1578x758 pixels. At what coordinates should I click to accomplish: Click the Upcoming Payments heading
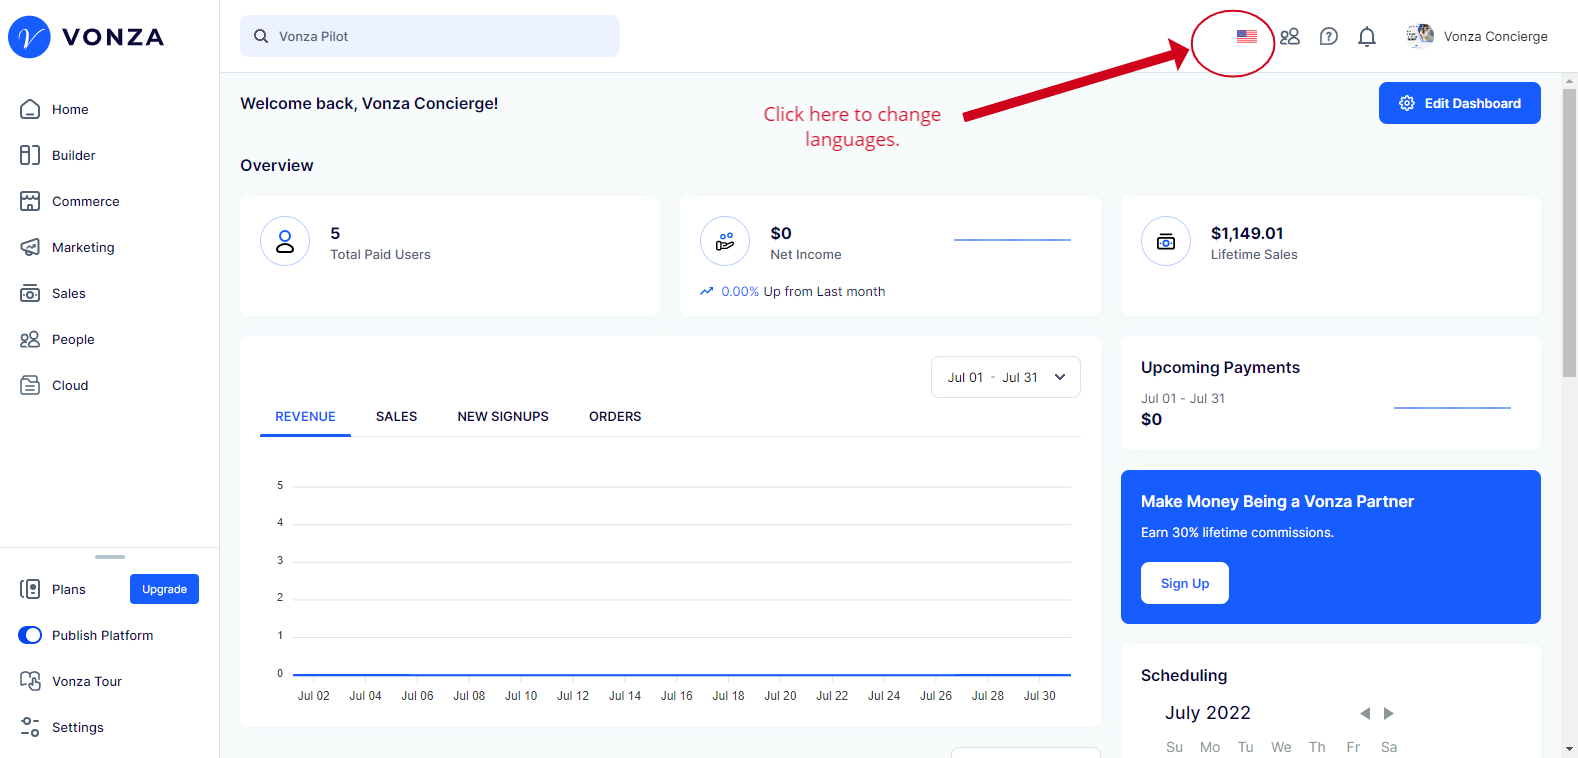coord(1220,367)
